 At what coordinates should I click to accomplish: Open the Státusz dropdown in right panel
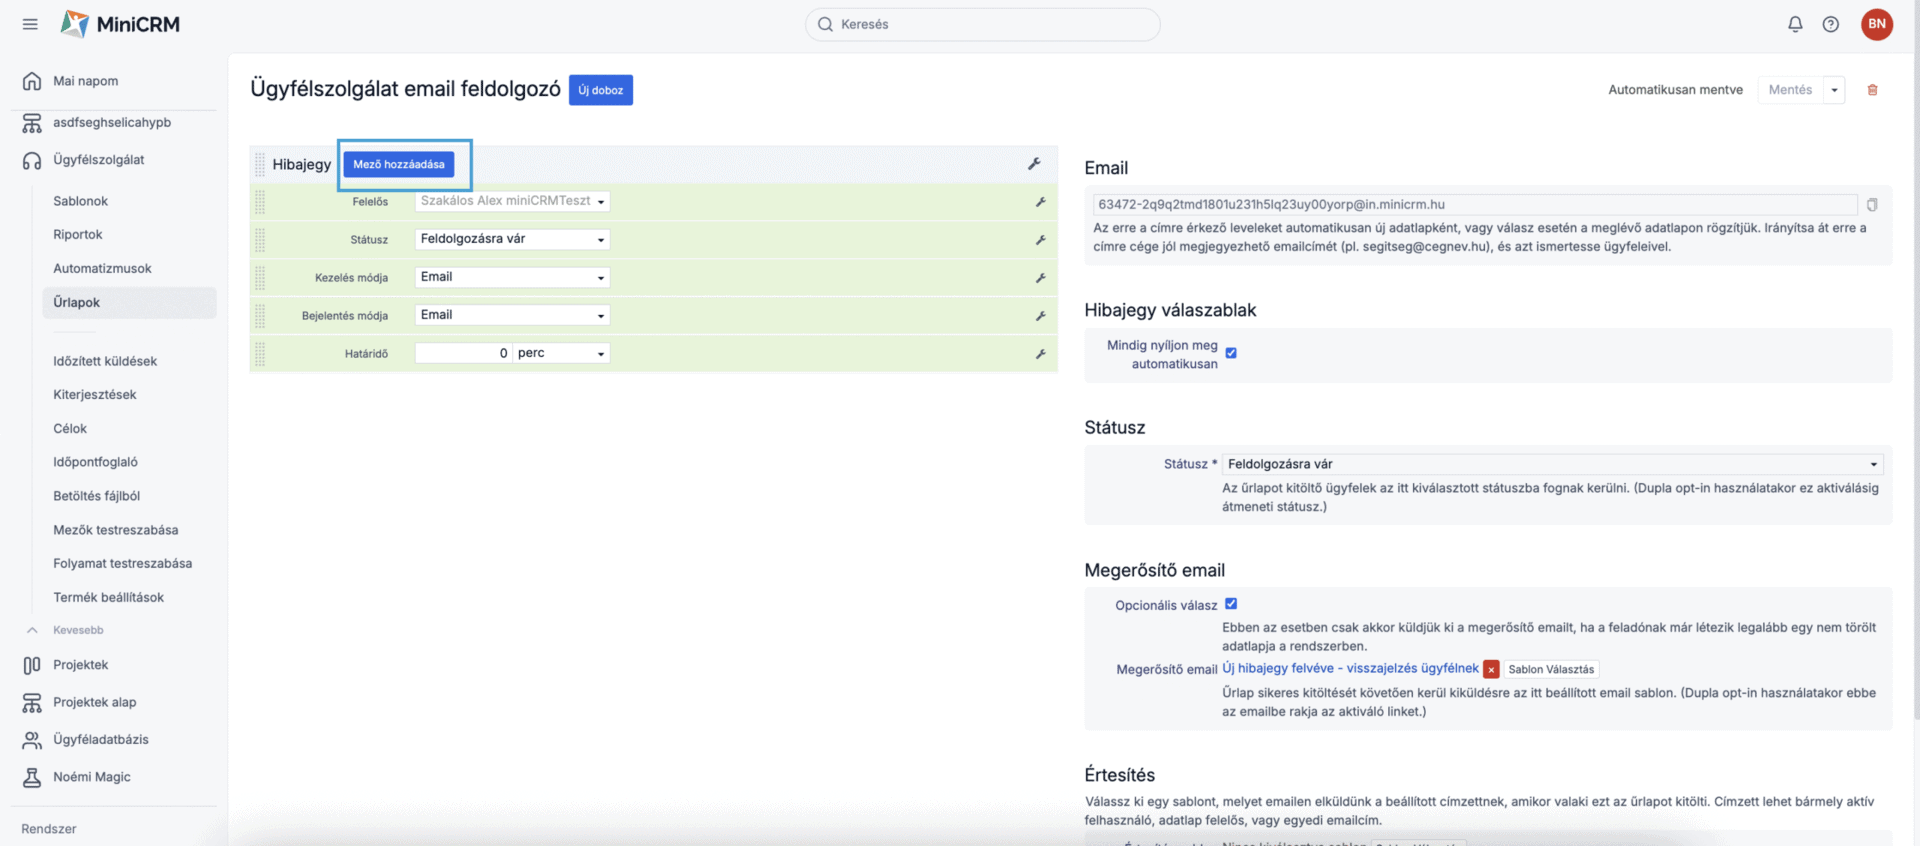[1552, 464]
